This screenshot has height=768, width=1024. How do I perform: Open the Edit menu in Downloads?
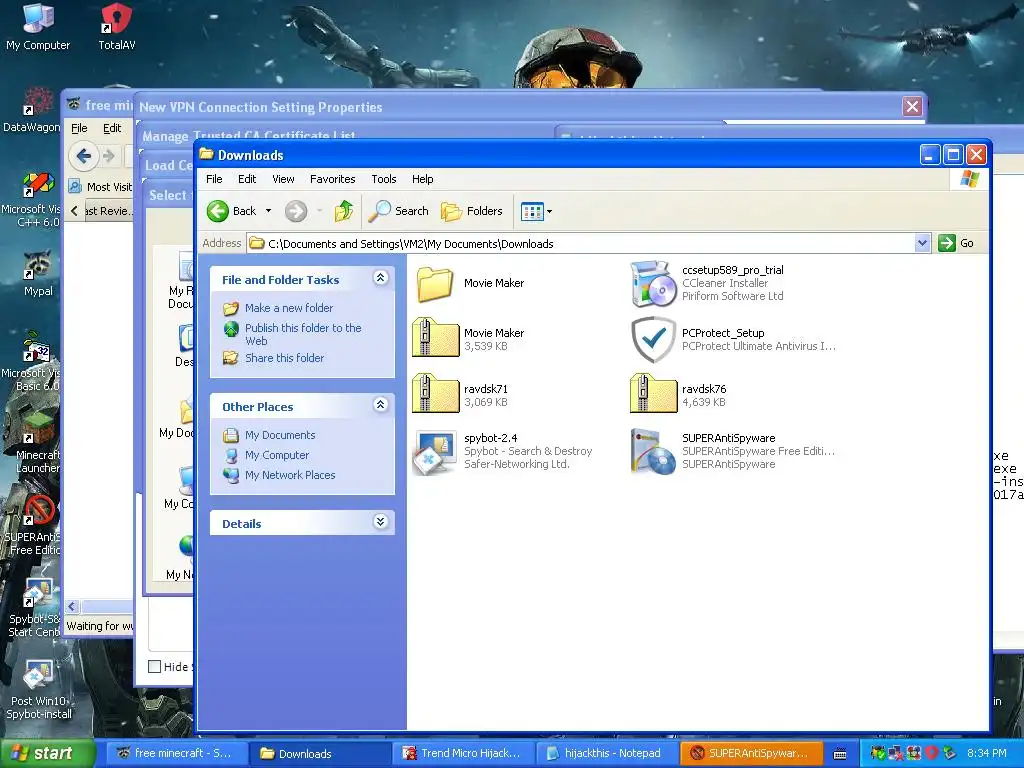tap(247, 179)
